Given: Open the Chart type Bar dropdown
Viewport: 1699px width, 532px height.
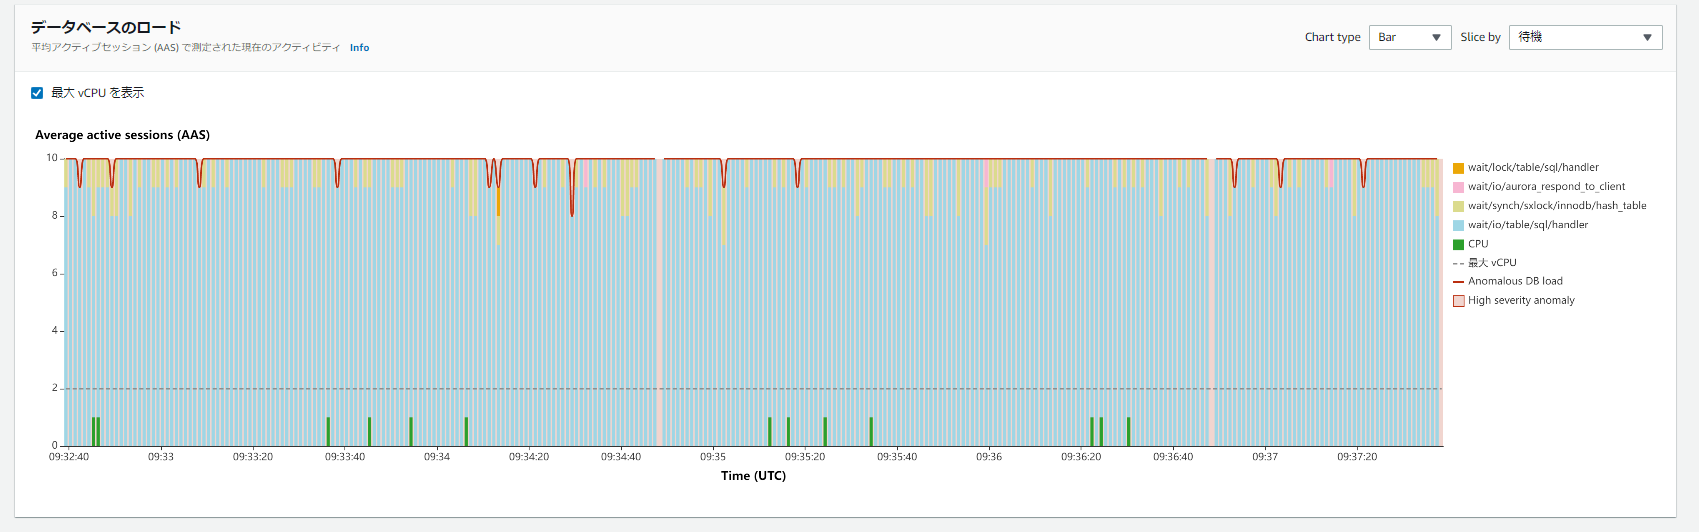Looking at the screenshot, I should click(x=1409, y=37).
